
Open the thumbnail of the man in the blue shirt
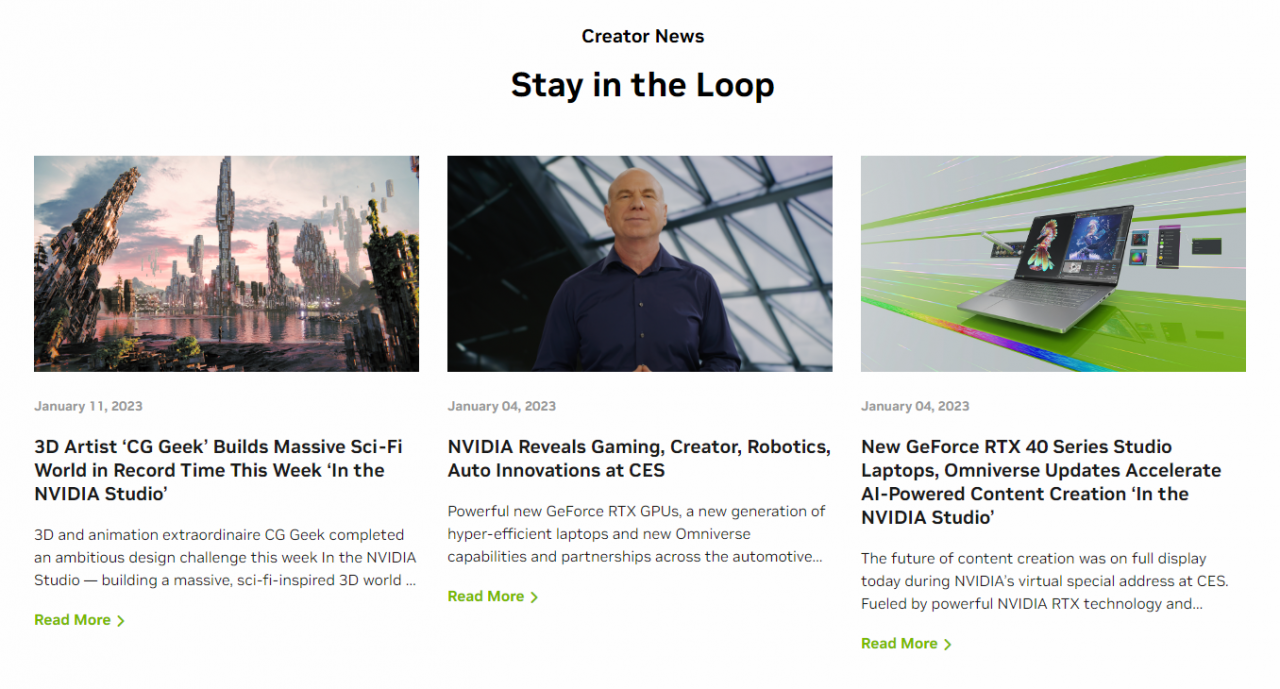[639, 263]
